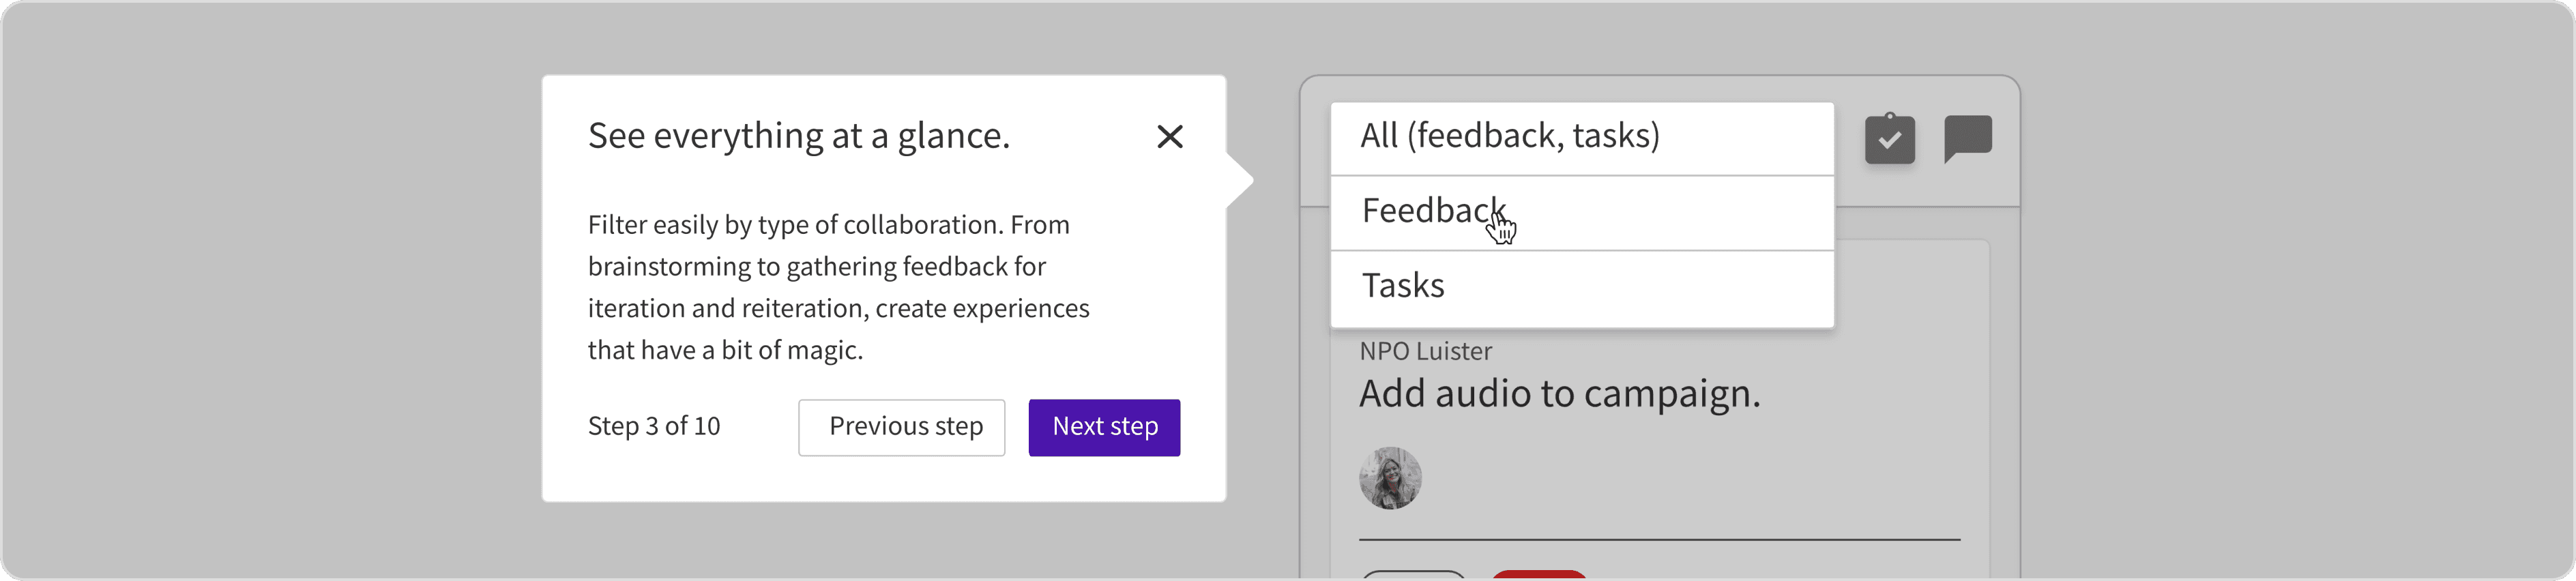Choose the Feedback filter option
This screenshot has height=581, width=2576.
[1582, 213]
